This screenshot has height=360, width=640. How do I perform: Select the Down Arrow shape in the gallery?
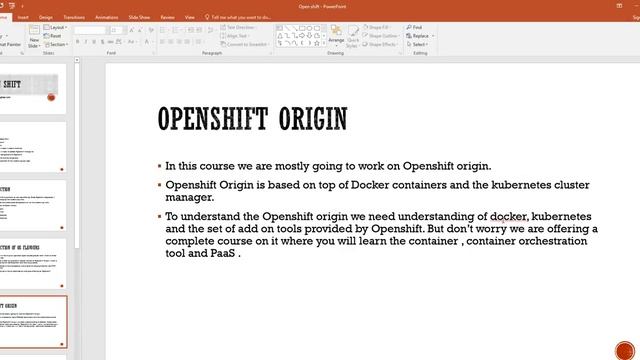click(x=309, y=36)
